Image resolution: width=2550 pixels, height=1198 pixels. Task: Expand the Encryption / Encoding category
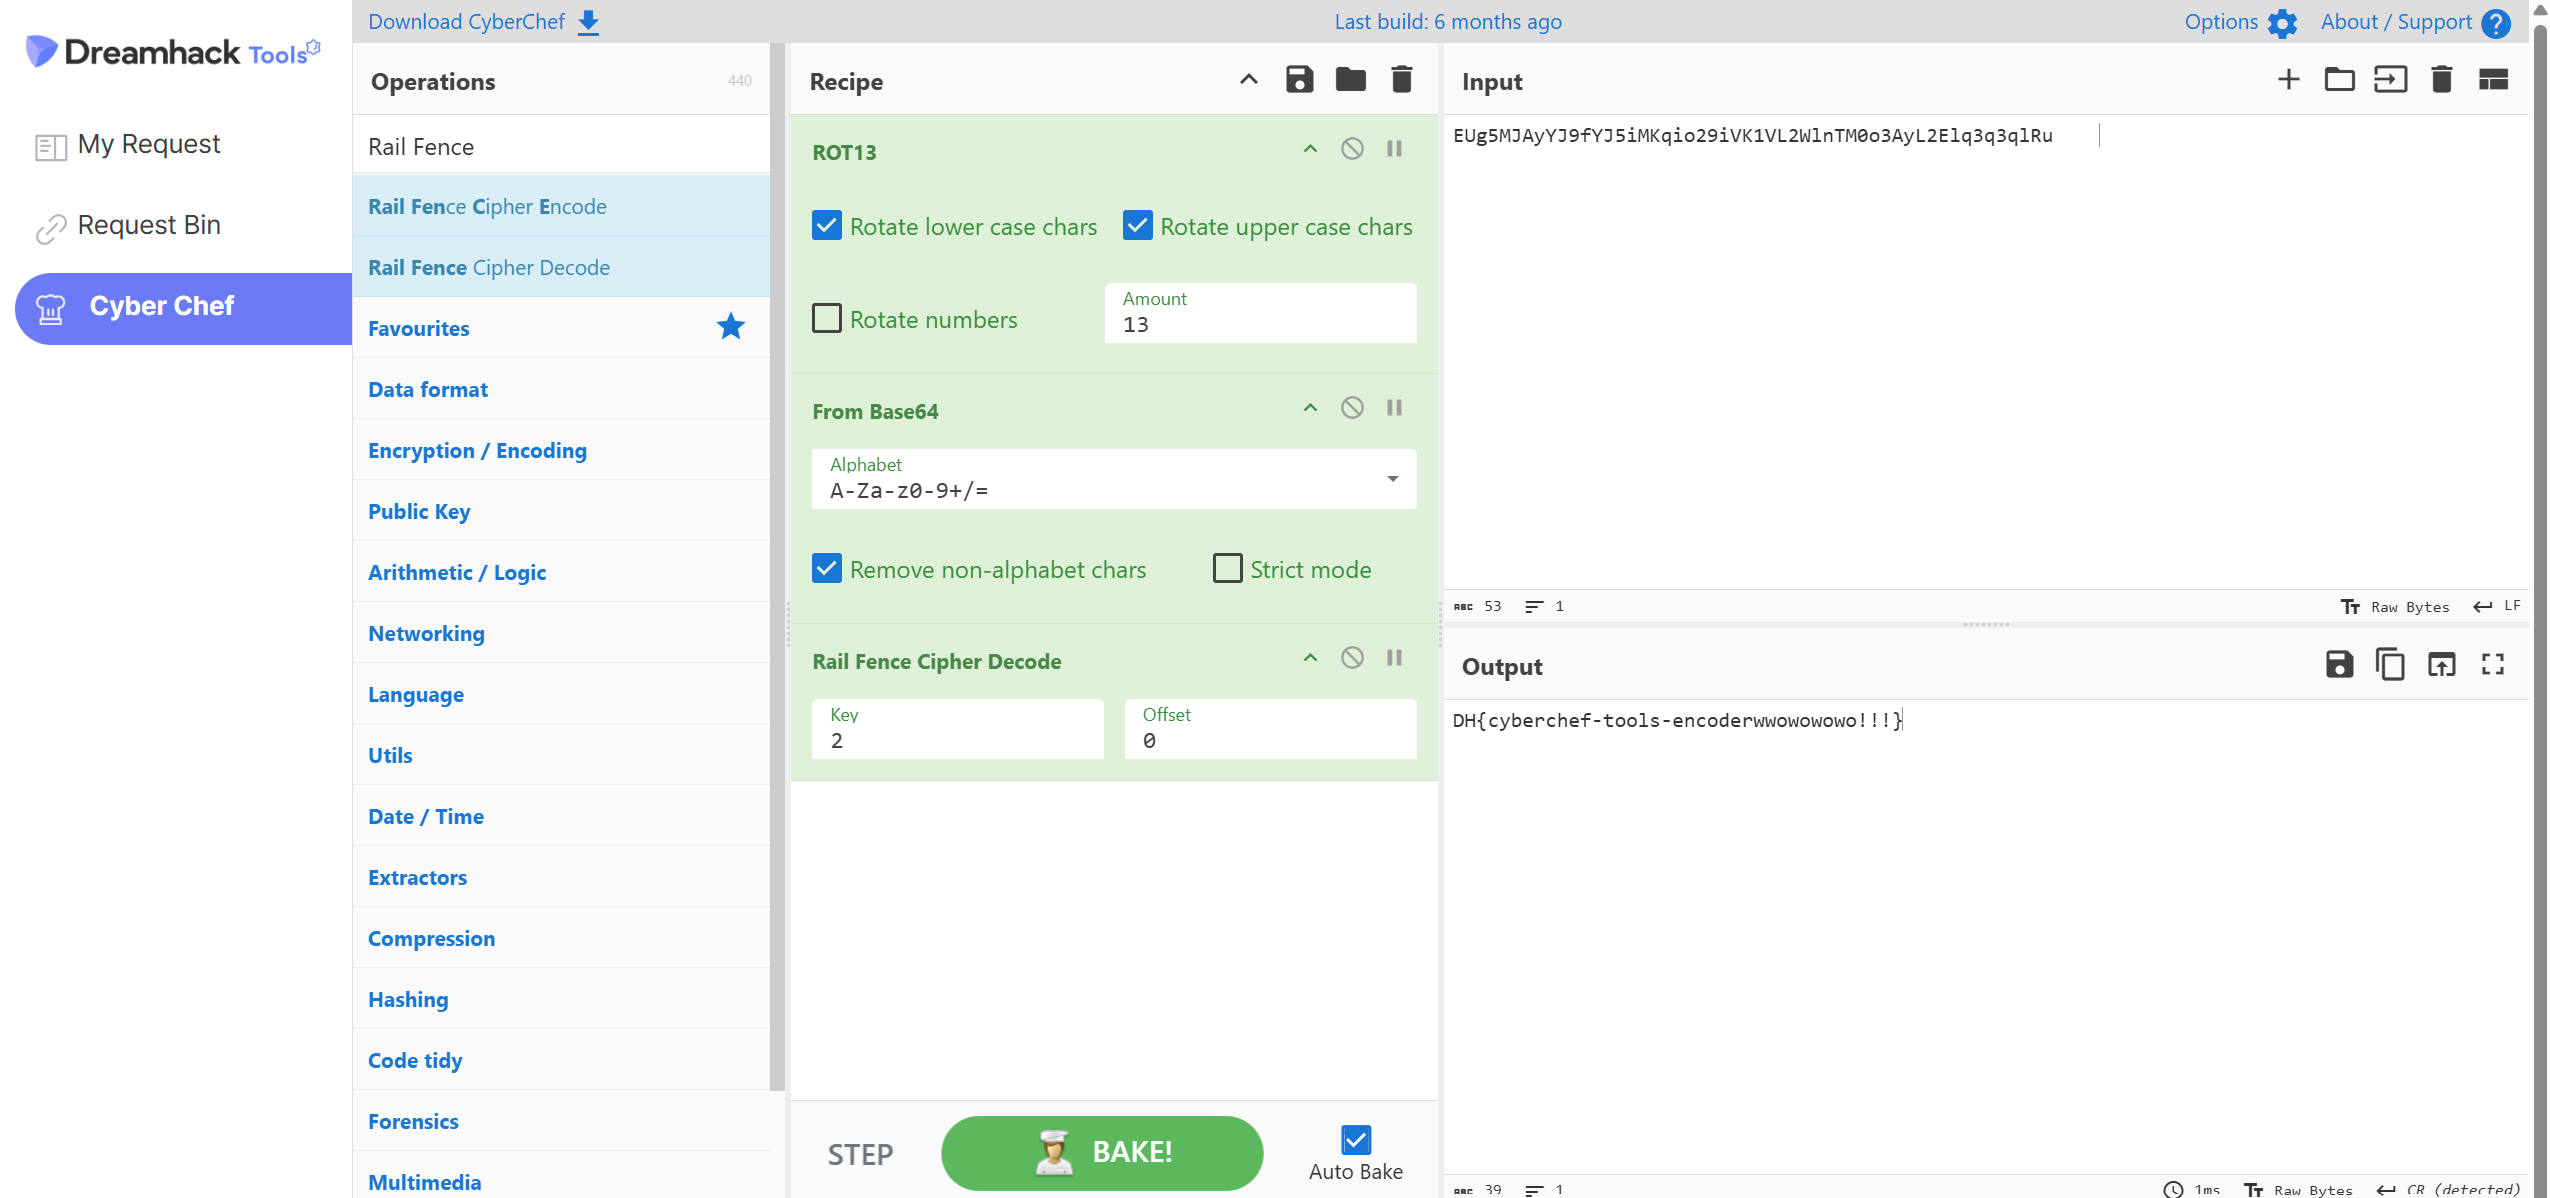coord(477,451)
